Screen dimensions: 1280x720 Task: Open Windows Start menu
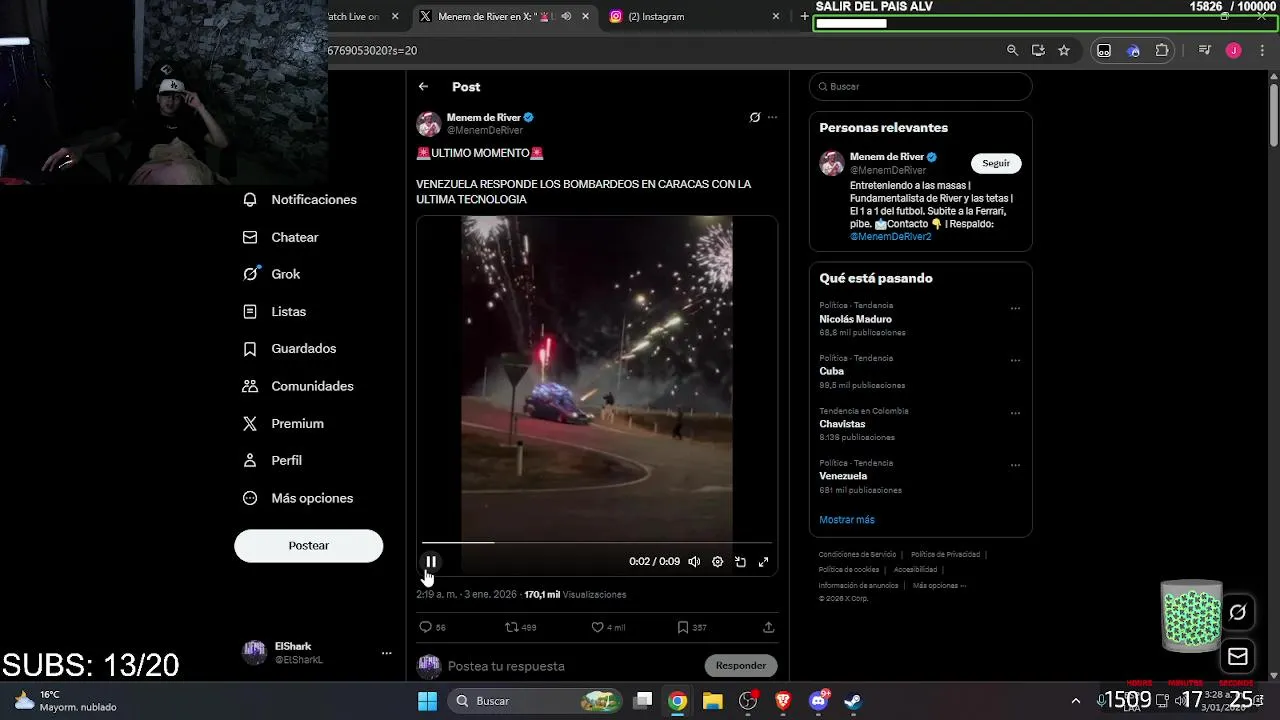(x=427, y=701)
